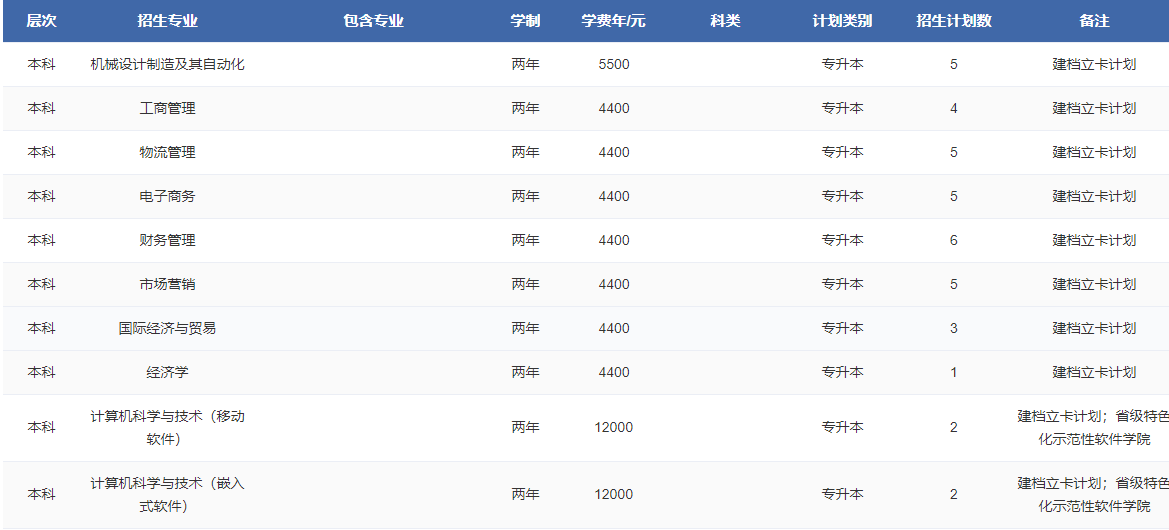
Task: Click 计算机科学与技术（移动软件） major cell
Action: pyautogui.click(x=167, y=427)
